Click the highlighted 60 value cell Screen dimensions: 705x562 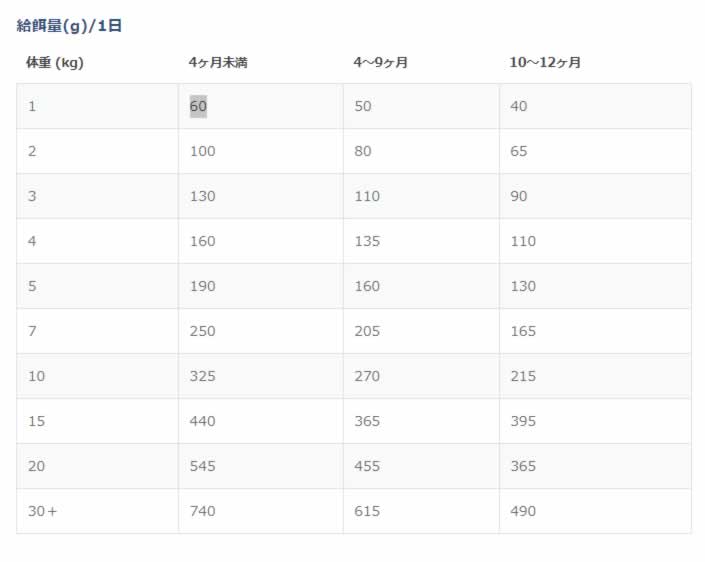198,106
